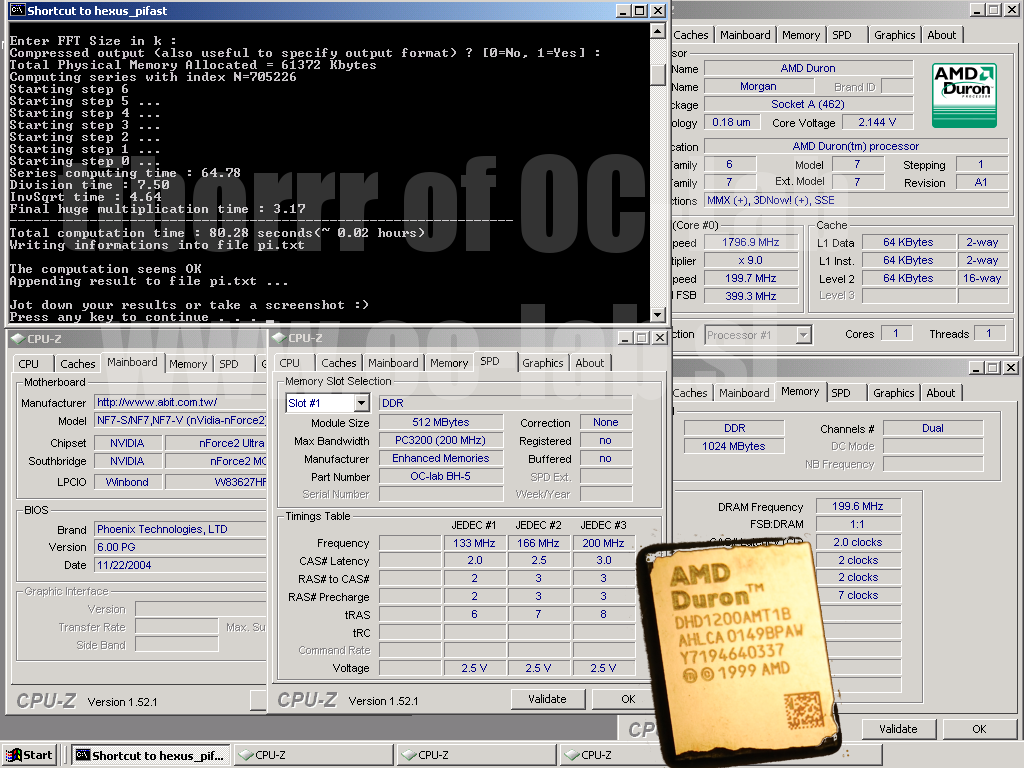Click the Manufacturer field 'Enhanced Memories'
The width and height of the screenshot is (1024, 768).
click(441, 458)
